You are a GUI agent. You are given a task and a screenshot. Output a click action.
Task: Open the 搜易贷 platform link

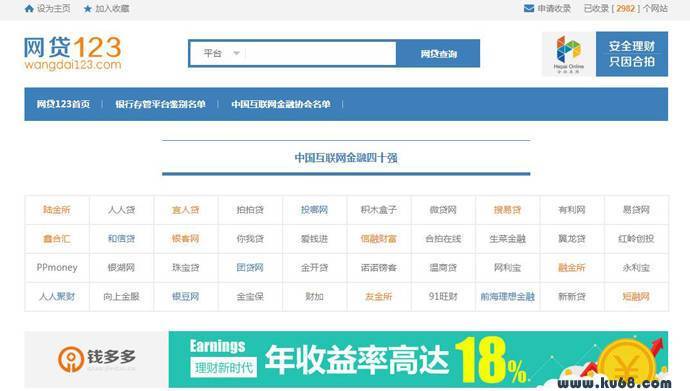tap(507, 210)
